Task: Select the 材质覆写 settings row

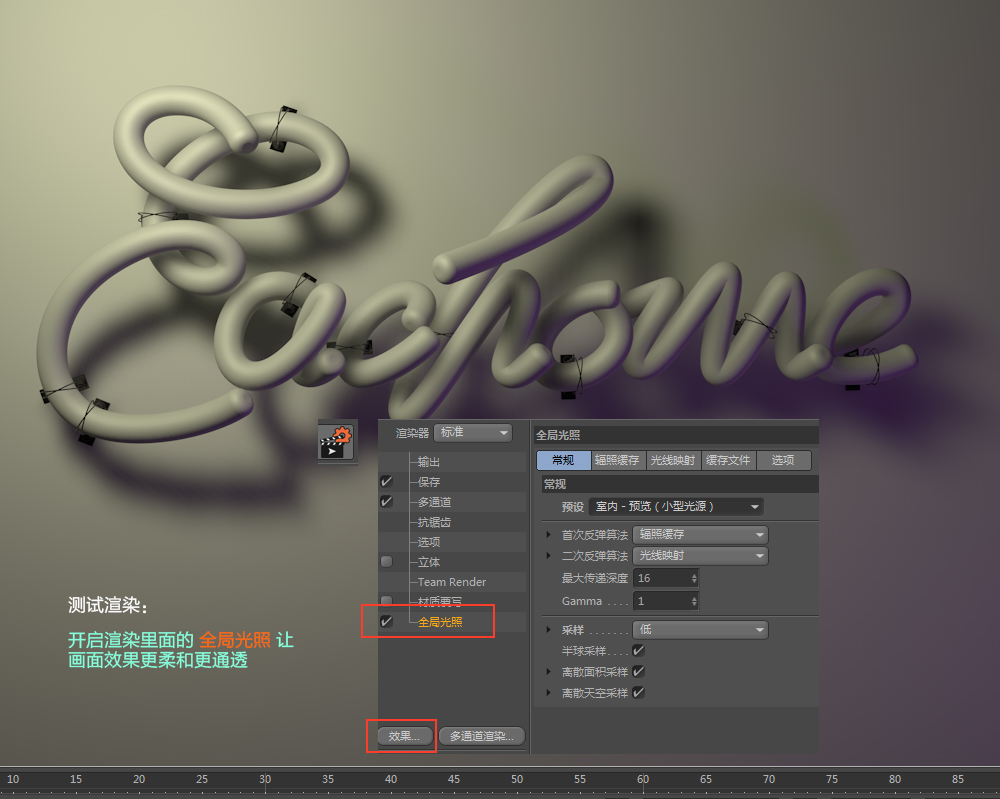Action: tap(452, 601)
